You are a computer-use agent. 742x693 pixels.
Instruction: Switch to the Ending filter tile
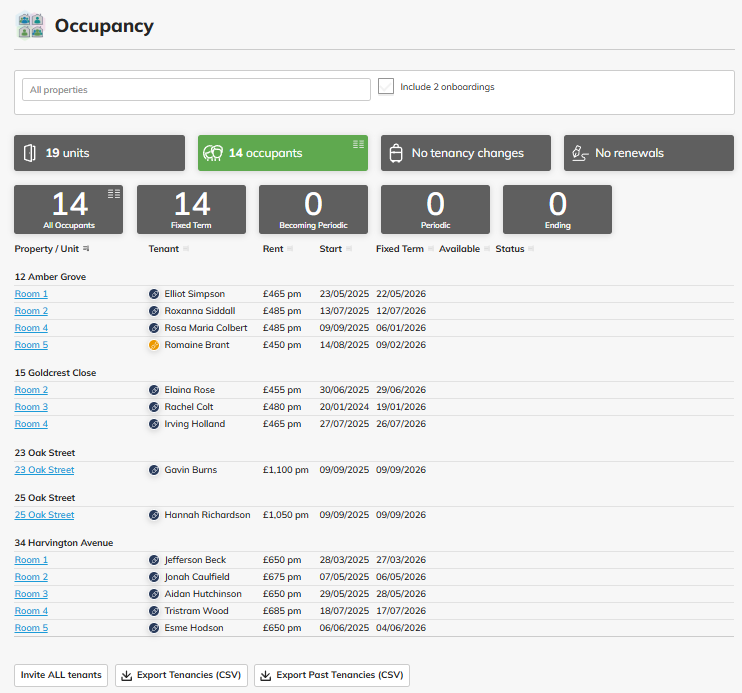tap(557, 209)
